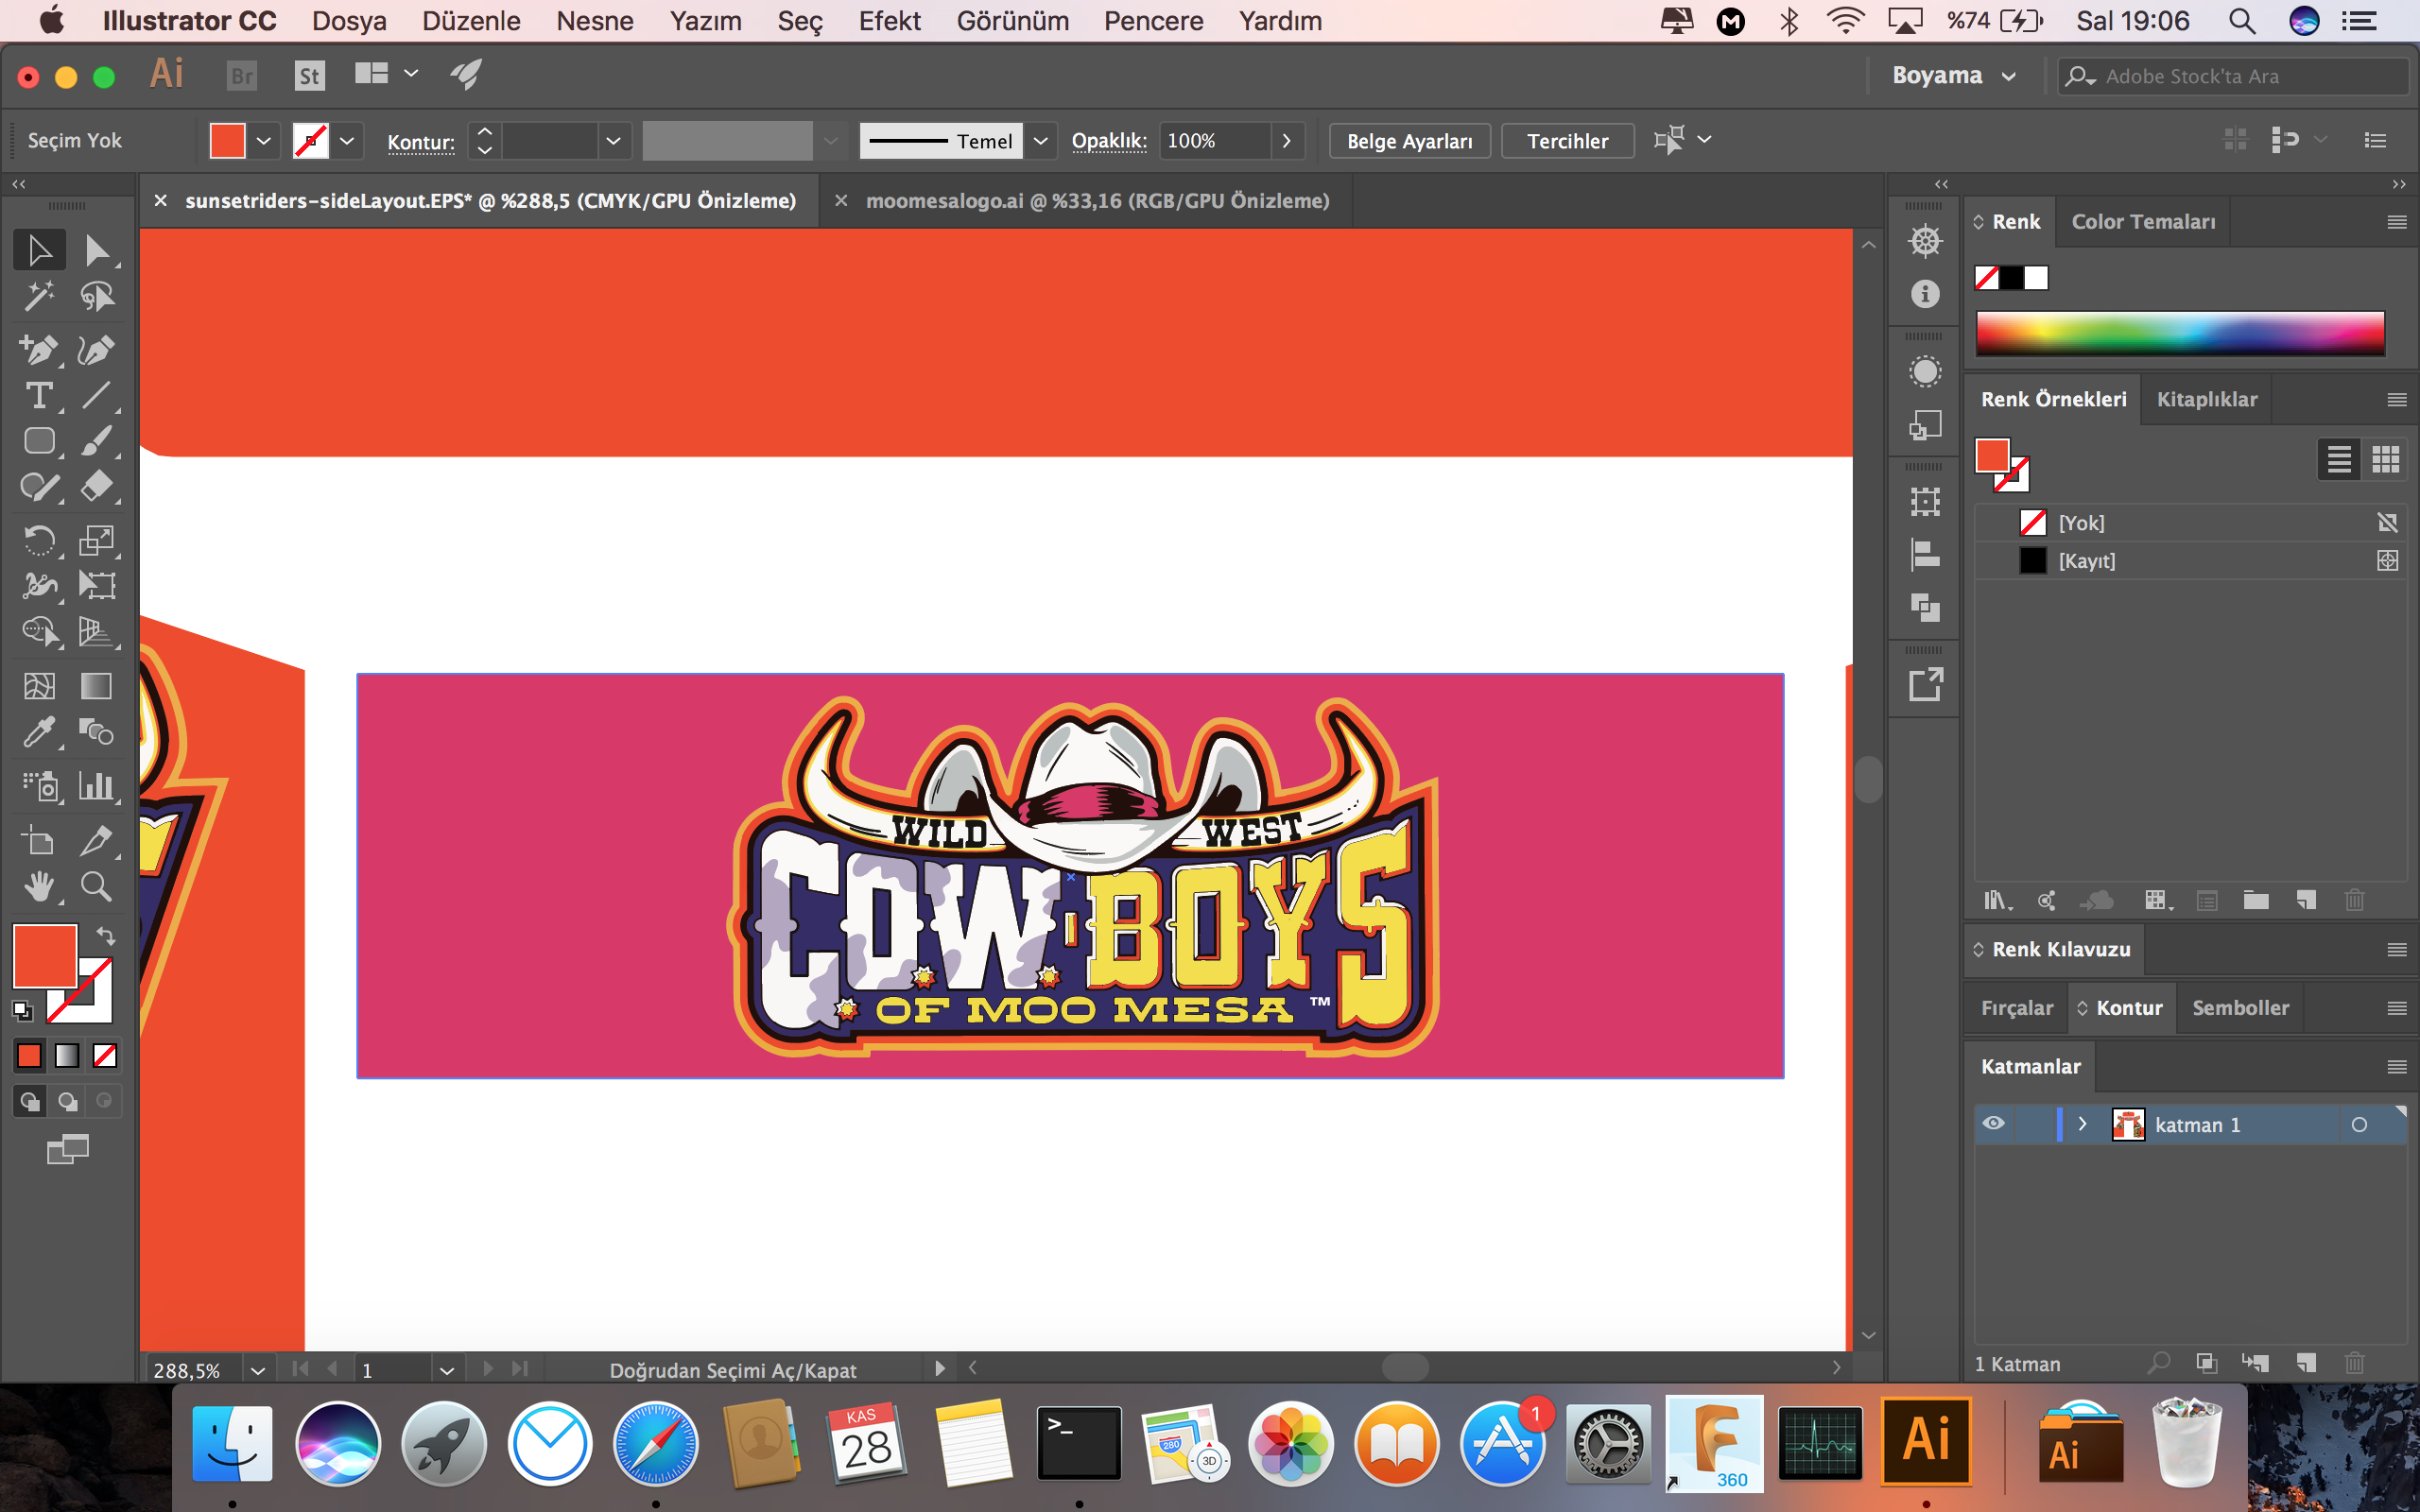Image resolution: width=2420 pixels, height=1512 pixels.
Task: Click the Tercihler button
Action: tap(1567, 141)
